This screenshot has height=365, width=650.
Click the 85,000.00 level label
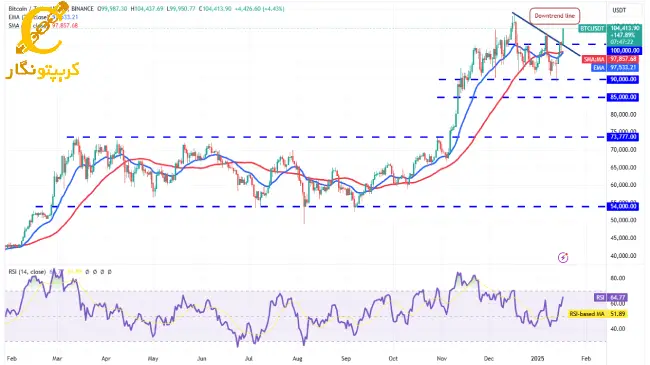[x=623, y=97]
